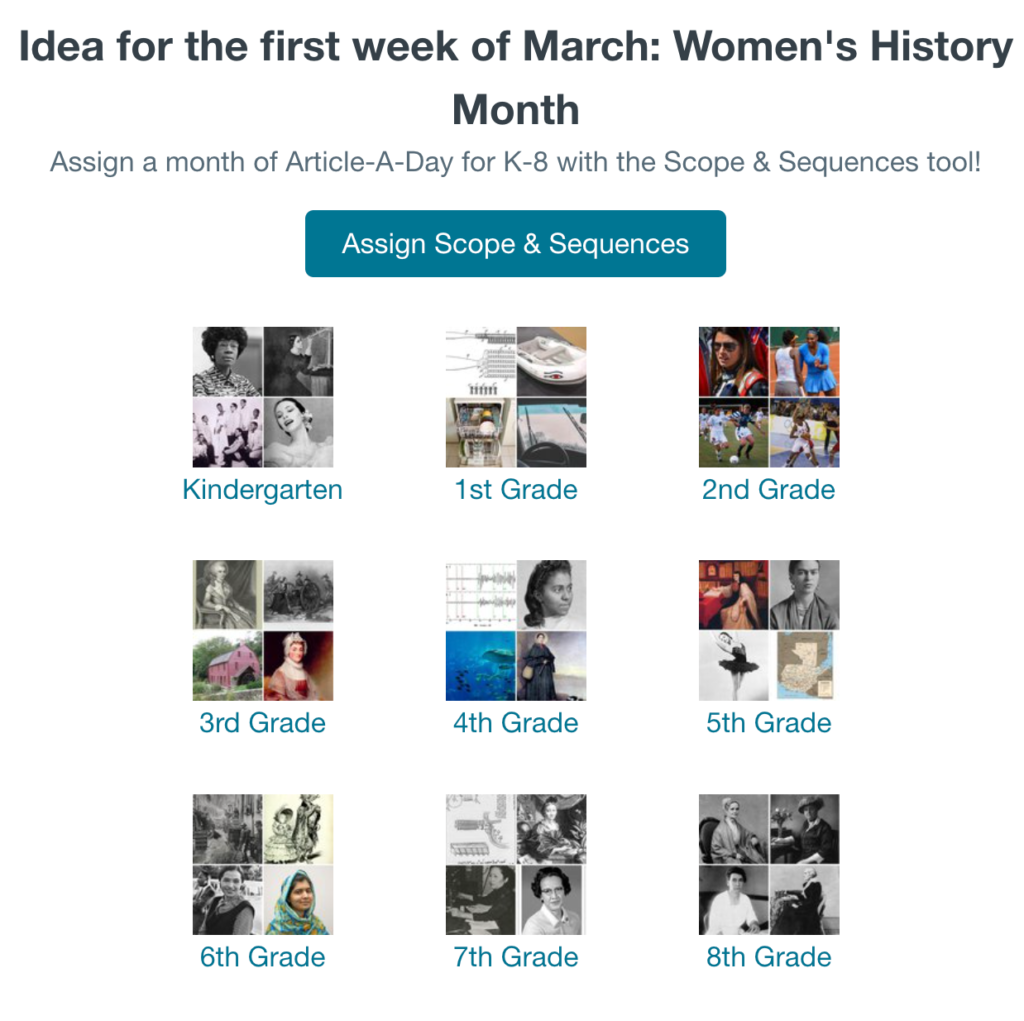This screenshot has width=1024, height=1021.
Task: Select the 3rd Grade collage with red barn
Action: point(262,630)
